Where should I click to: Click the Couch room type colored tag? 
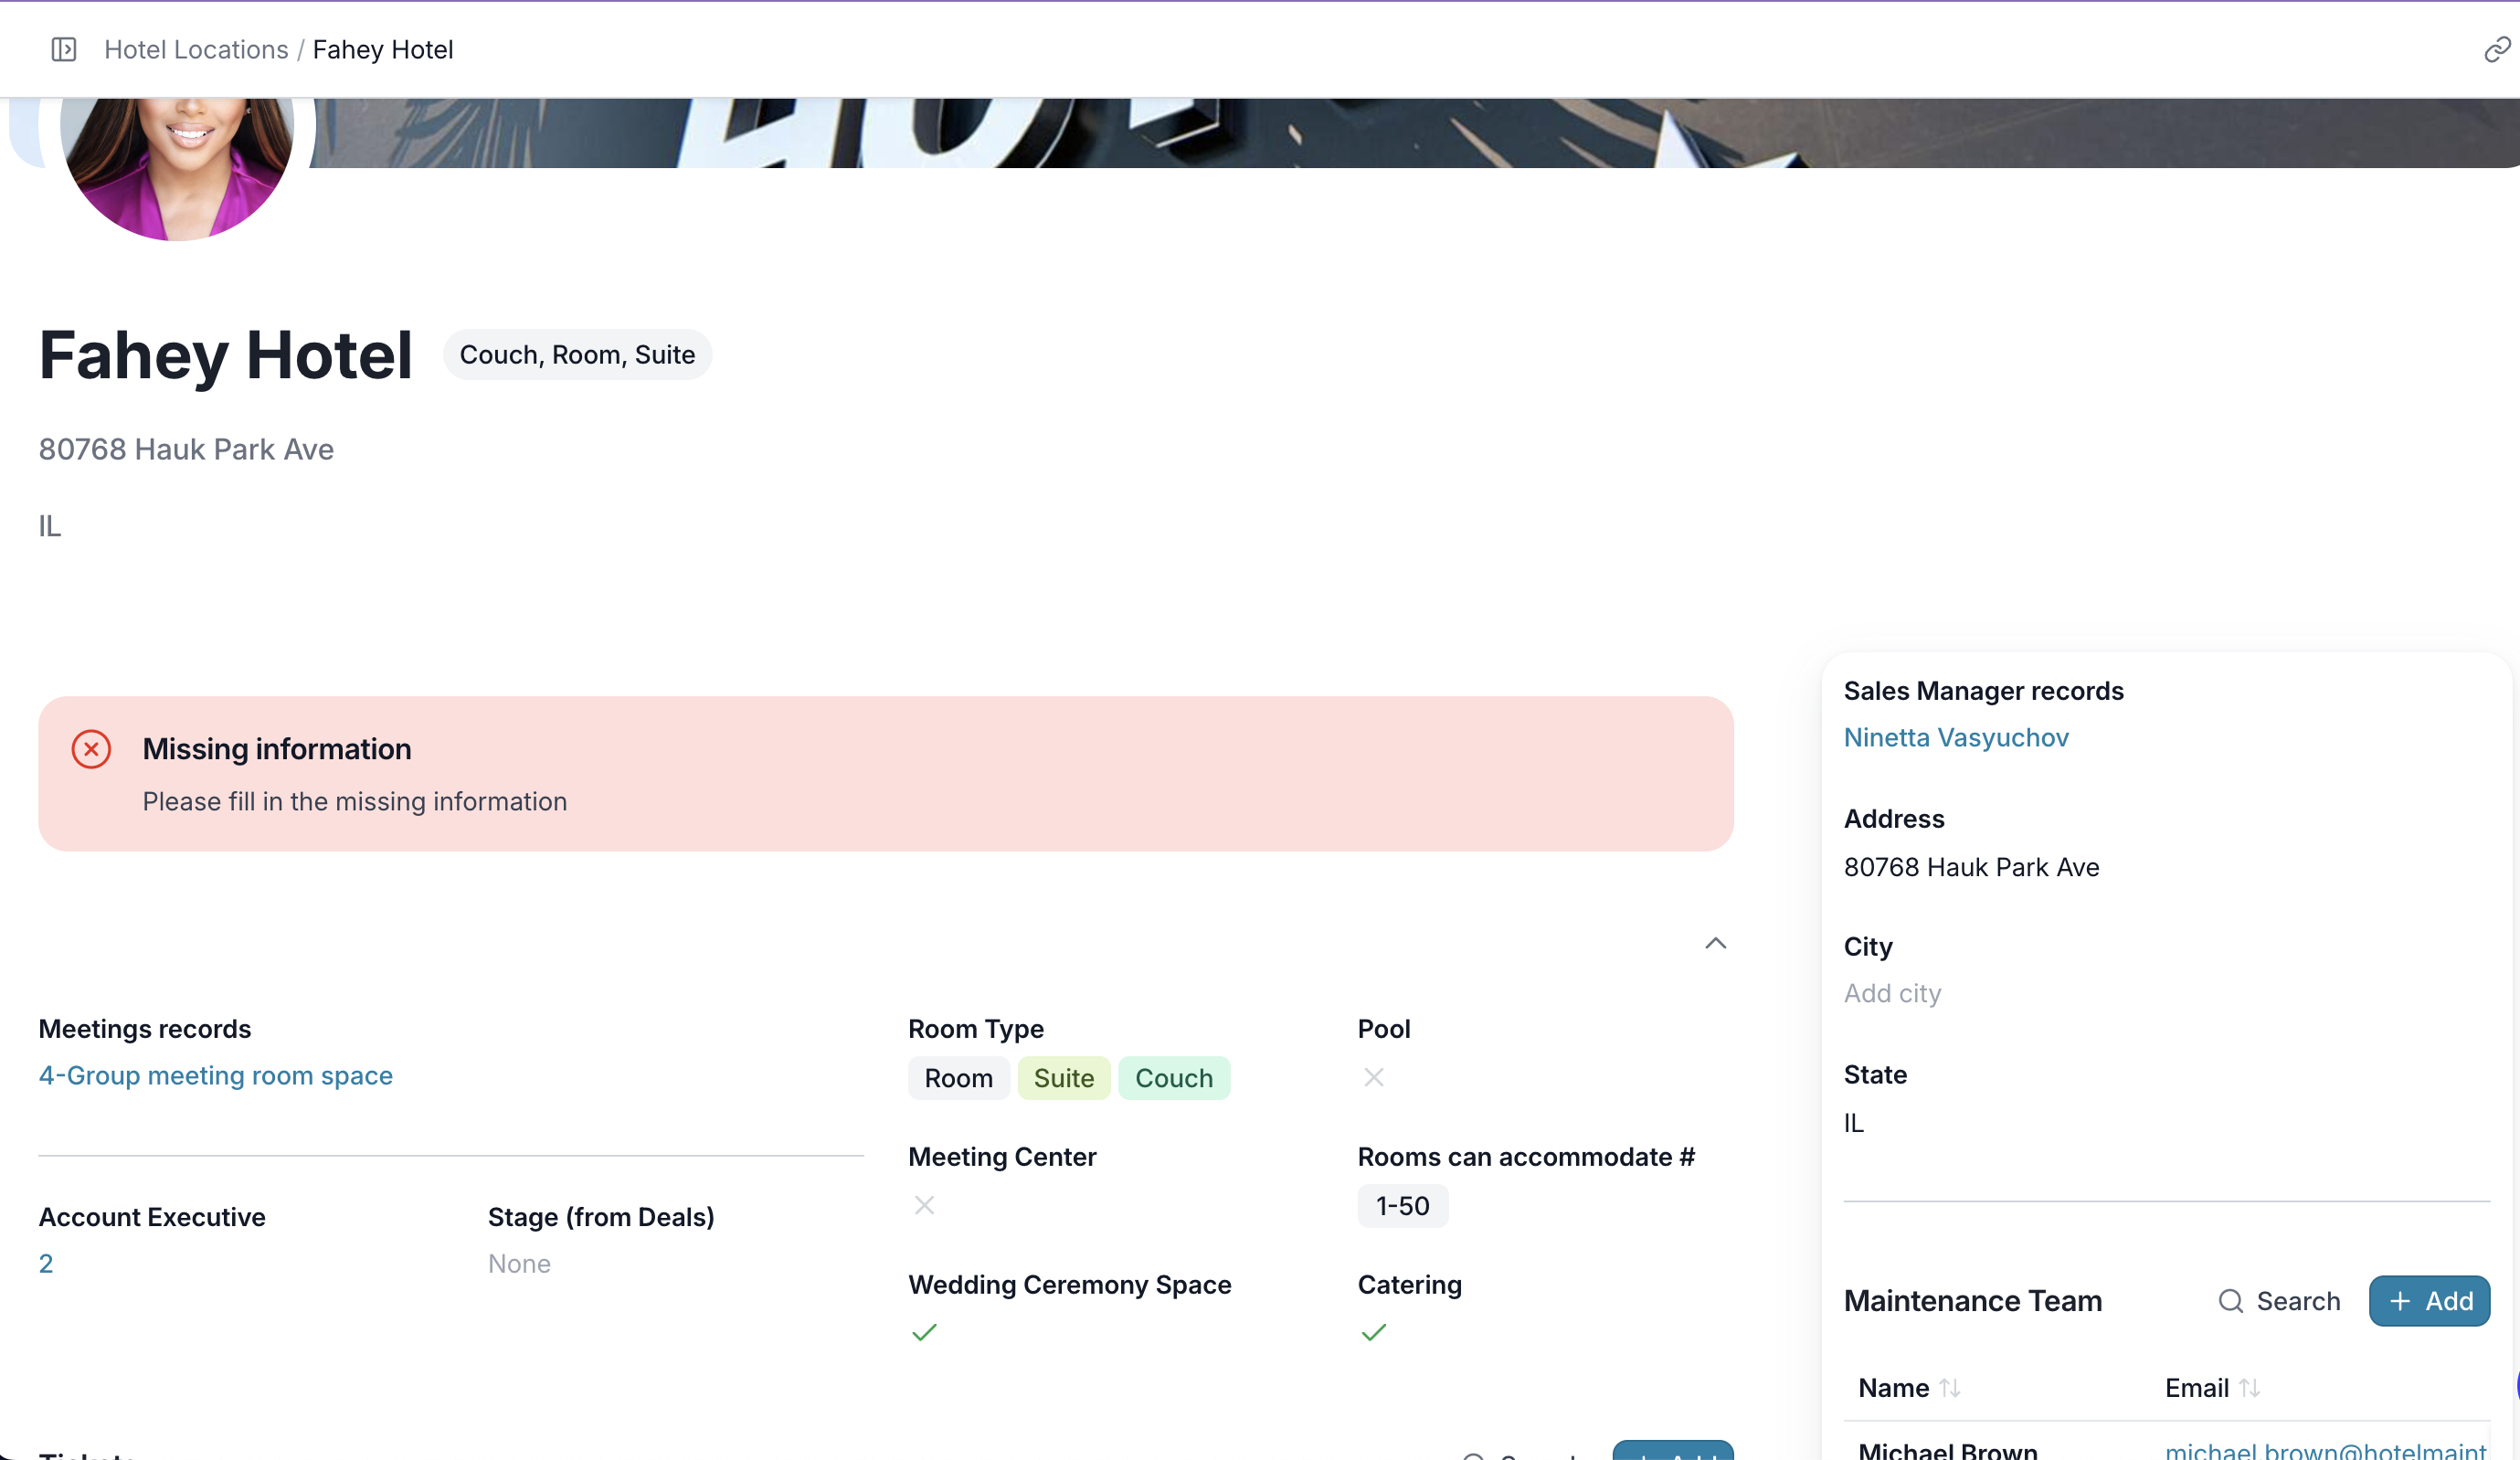[1173, 1078]
